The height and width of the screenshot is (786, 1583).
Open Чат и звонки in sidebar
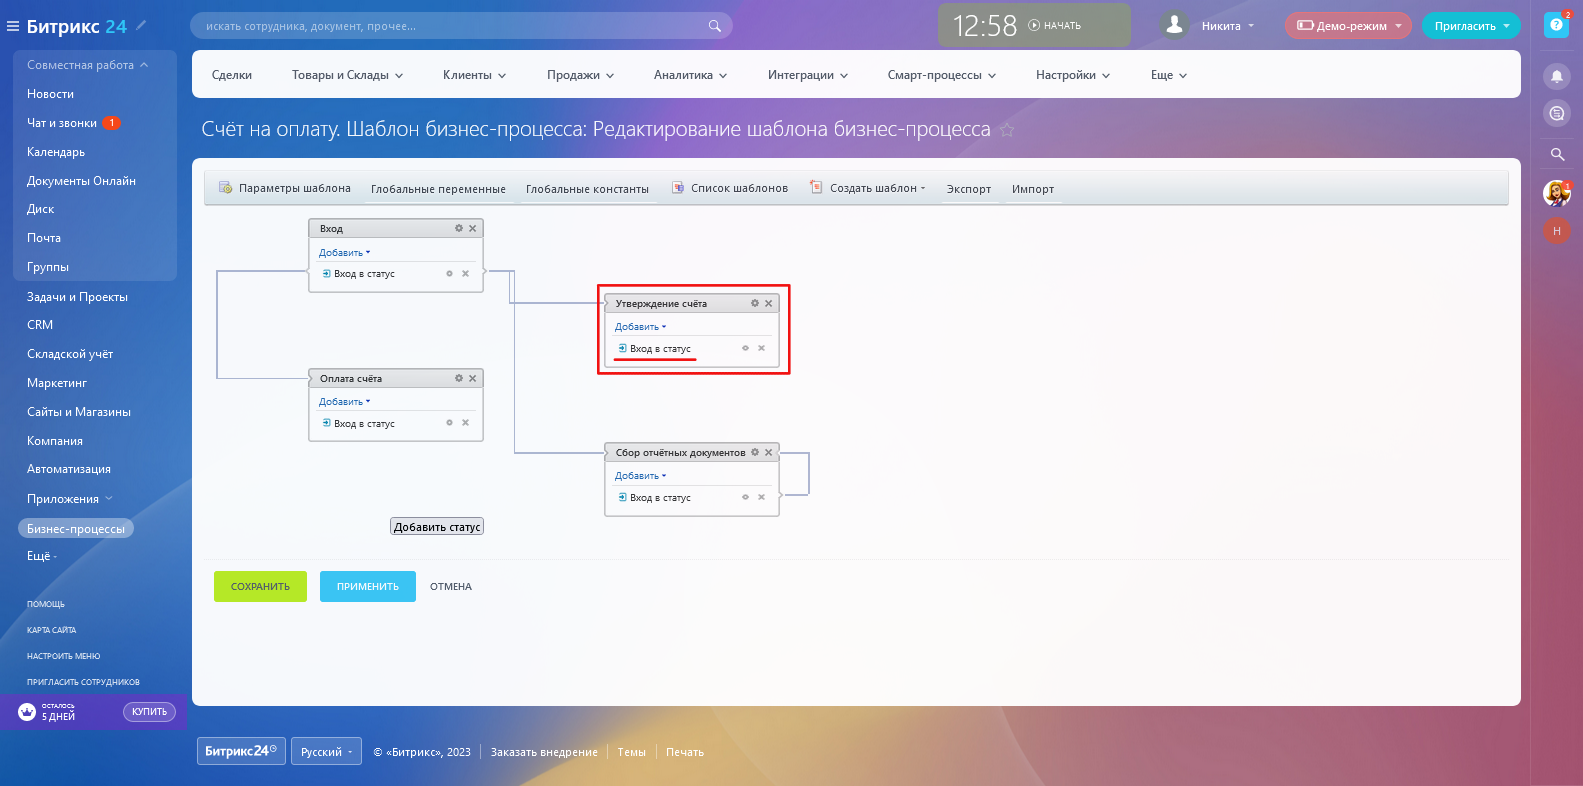pyautogui.click(x=62, y=123)
